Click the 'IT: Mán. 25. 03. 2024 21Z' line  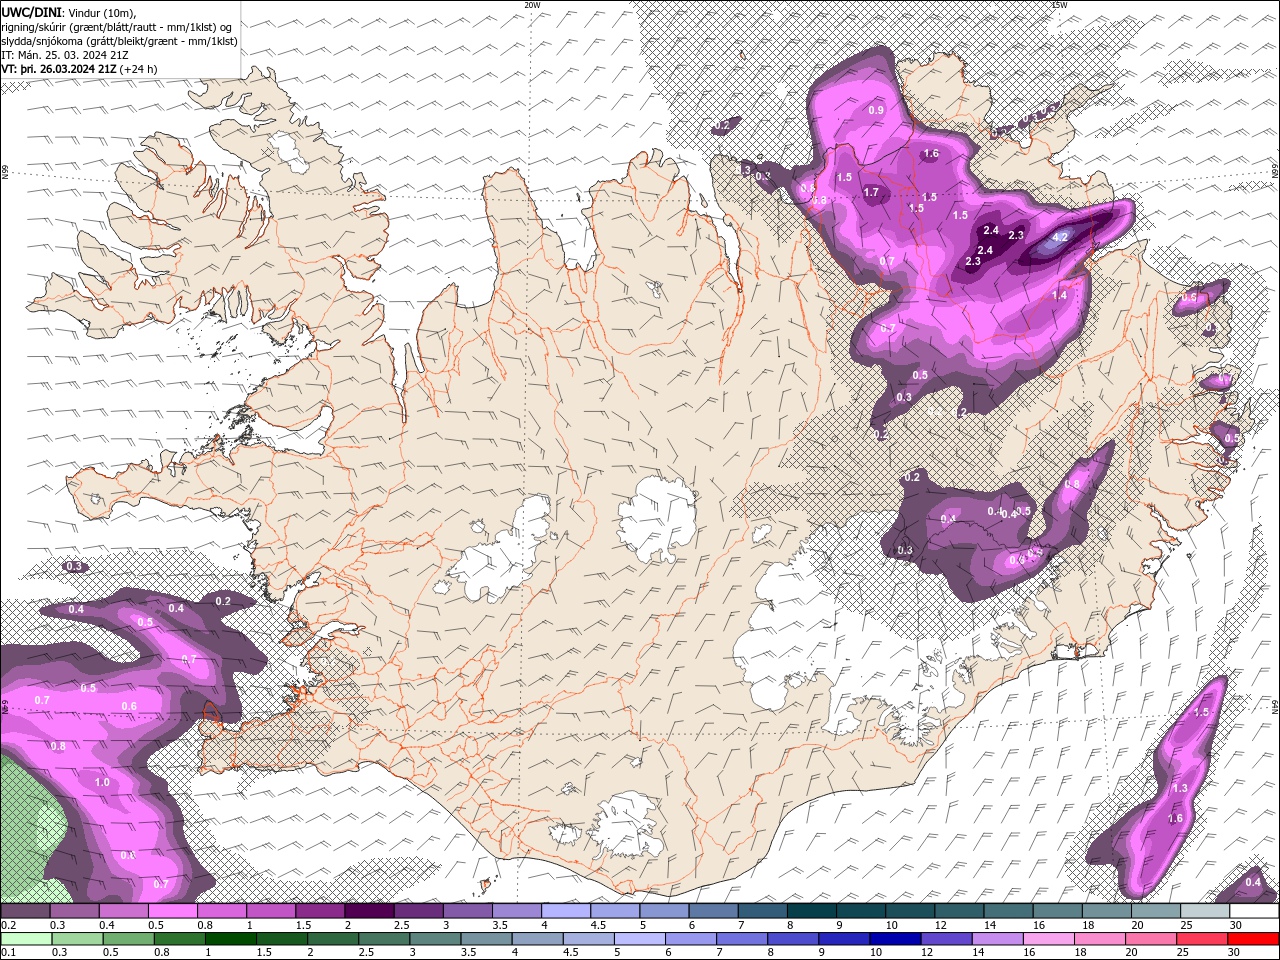pos(67,55)
